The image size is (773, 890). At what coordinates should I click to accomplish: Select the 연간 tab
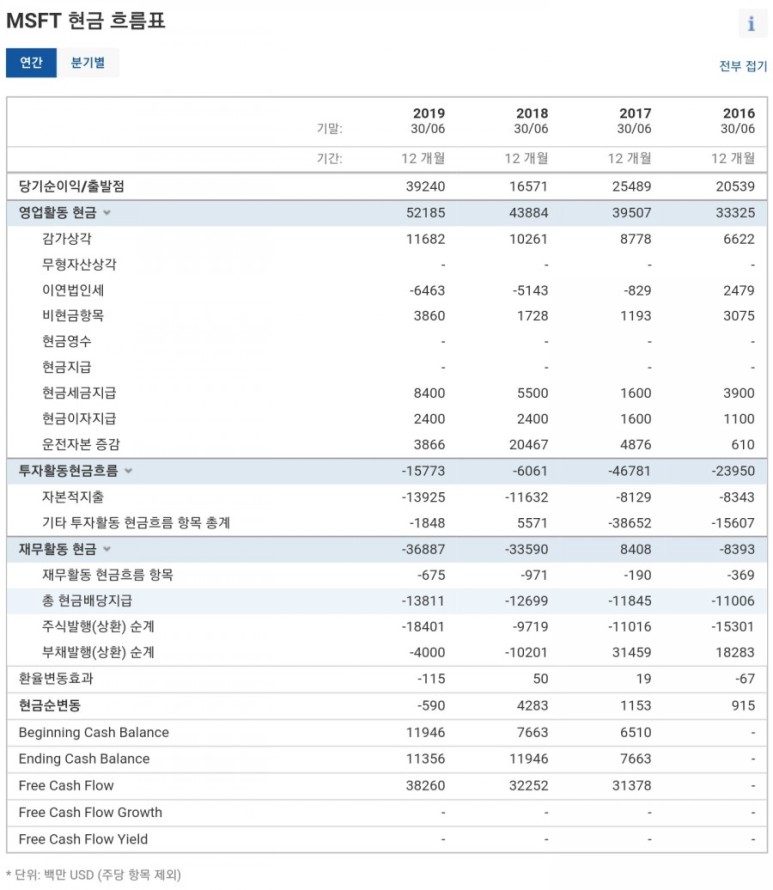point(31,62)
